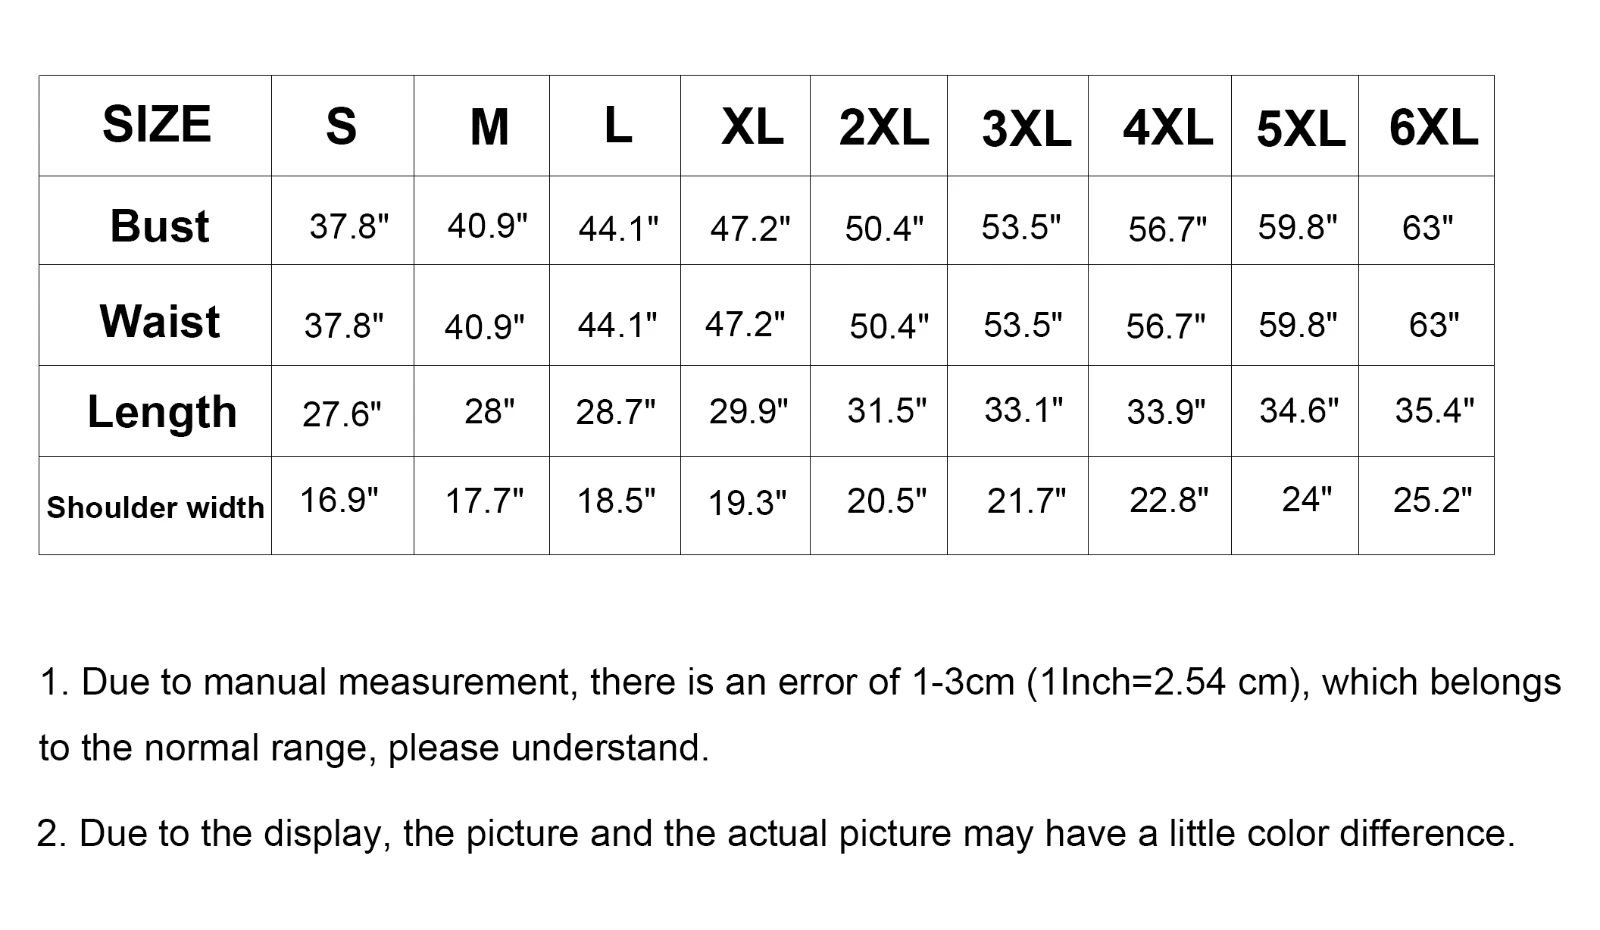Select the Bust value for size 4XL

click(x=1167, y=229)
